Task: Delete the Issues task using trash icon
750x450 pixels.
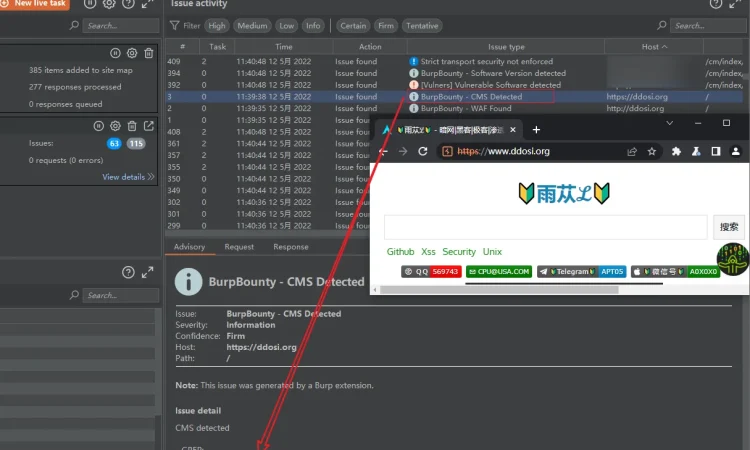Action: tap(132, 126)
